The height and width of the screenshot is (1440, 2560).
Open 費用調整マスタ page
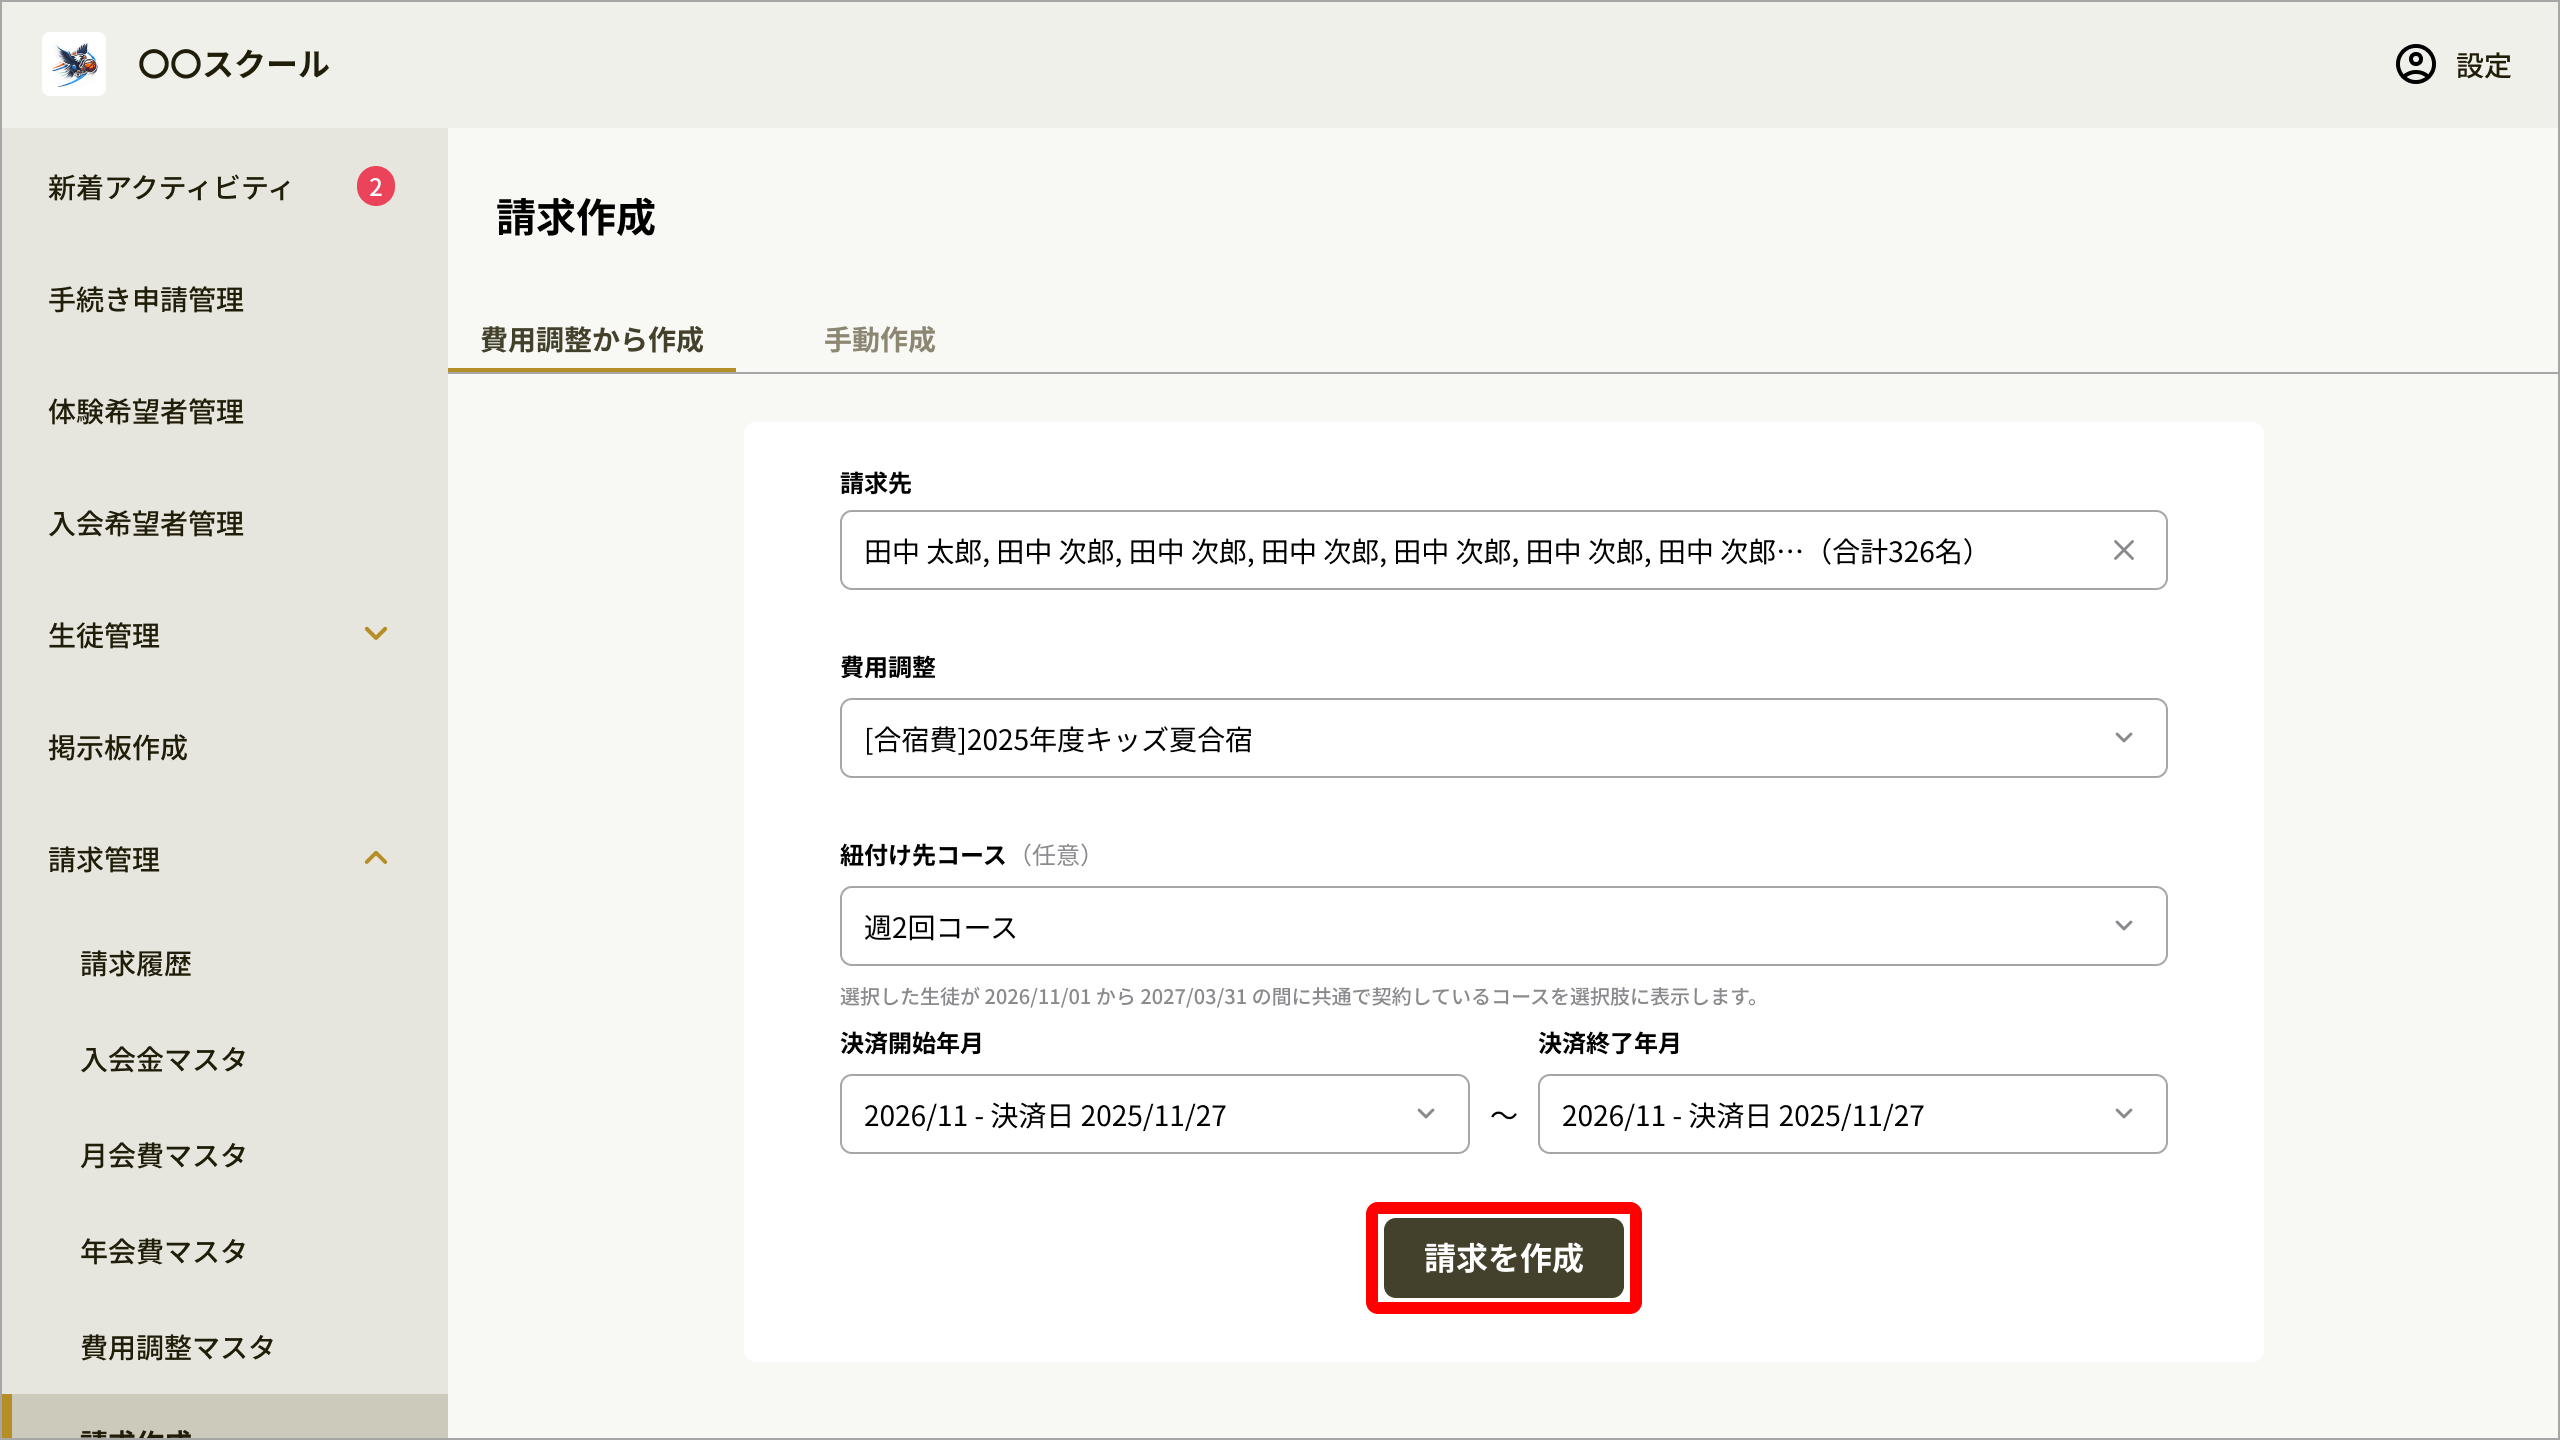coord(177,1348)
